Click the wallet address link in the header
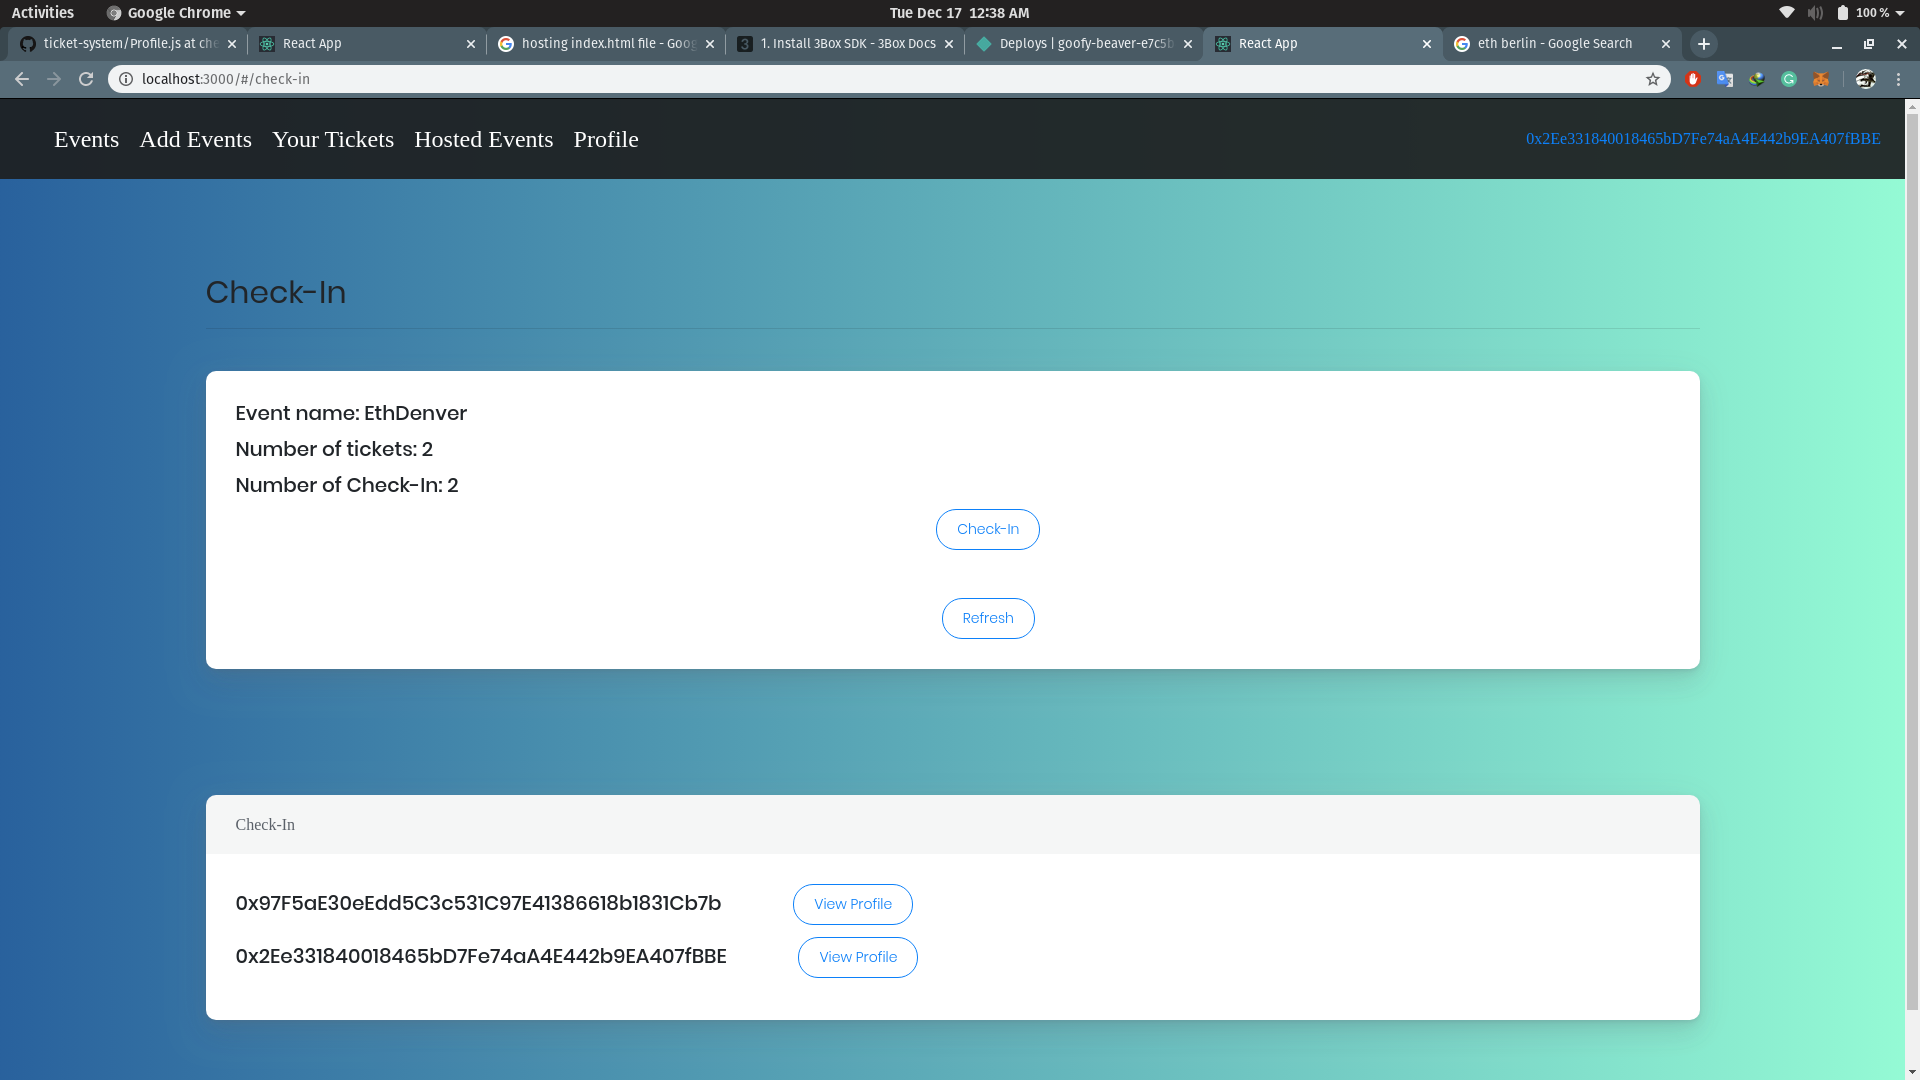1920x1080 pixels. tap(1702, 139)
